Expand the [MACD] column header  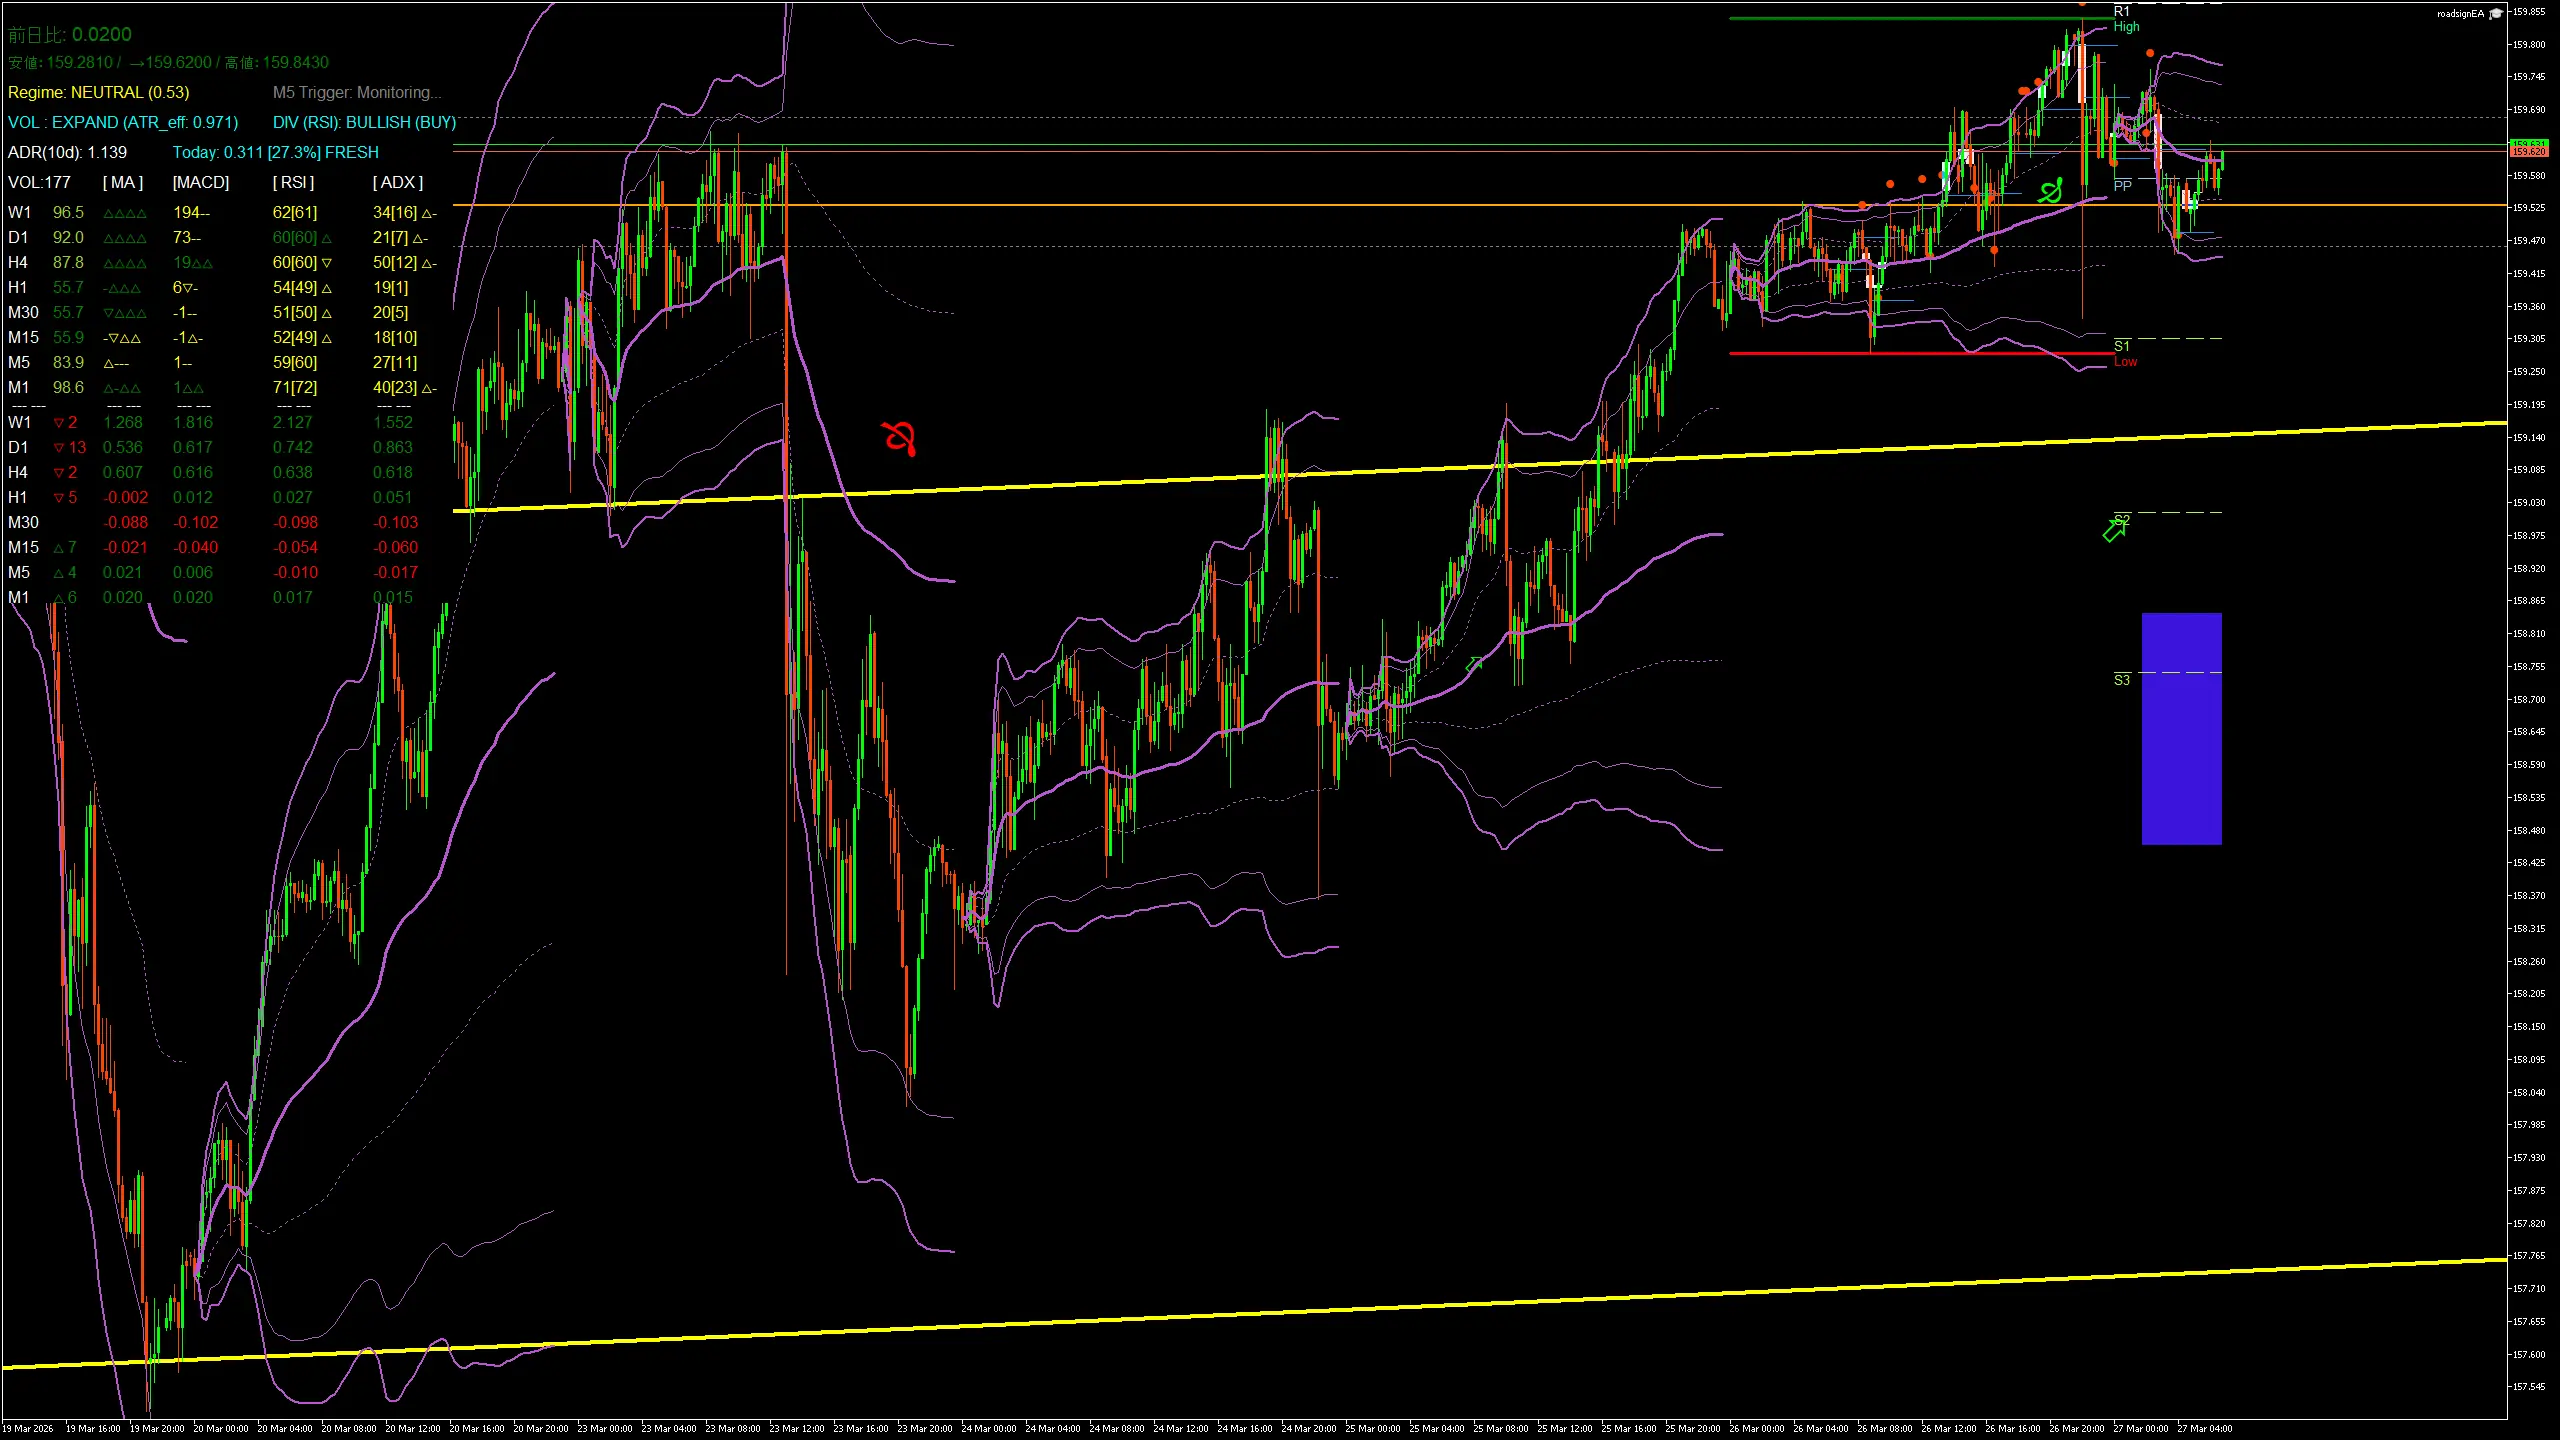coord(199,182)
